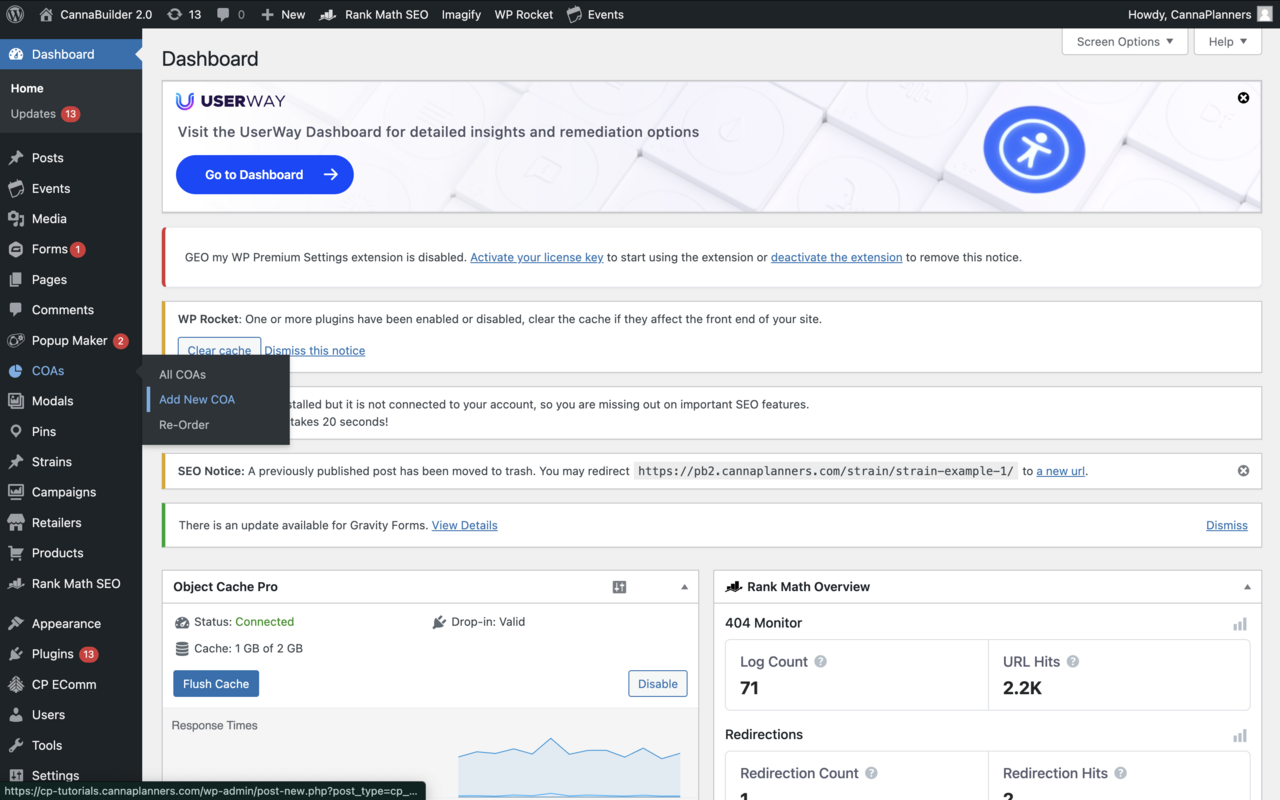Image resolution: width=1280 pixels, height=800 pixels.
Task: Select Re-Order in COAs flyout
Action: coord(184,424)
